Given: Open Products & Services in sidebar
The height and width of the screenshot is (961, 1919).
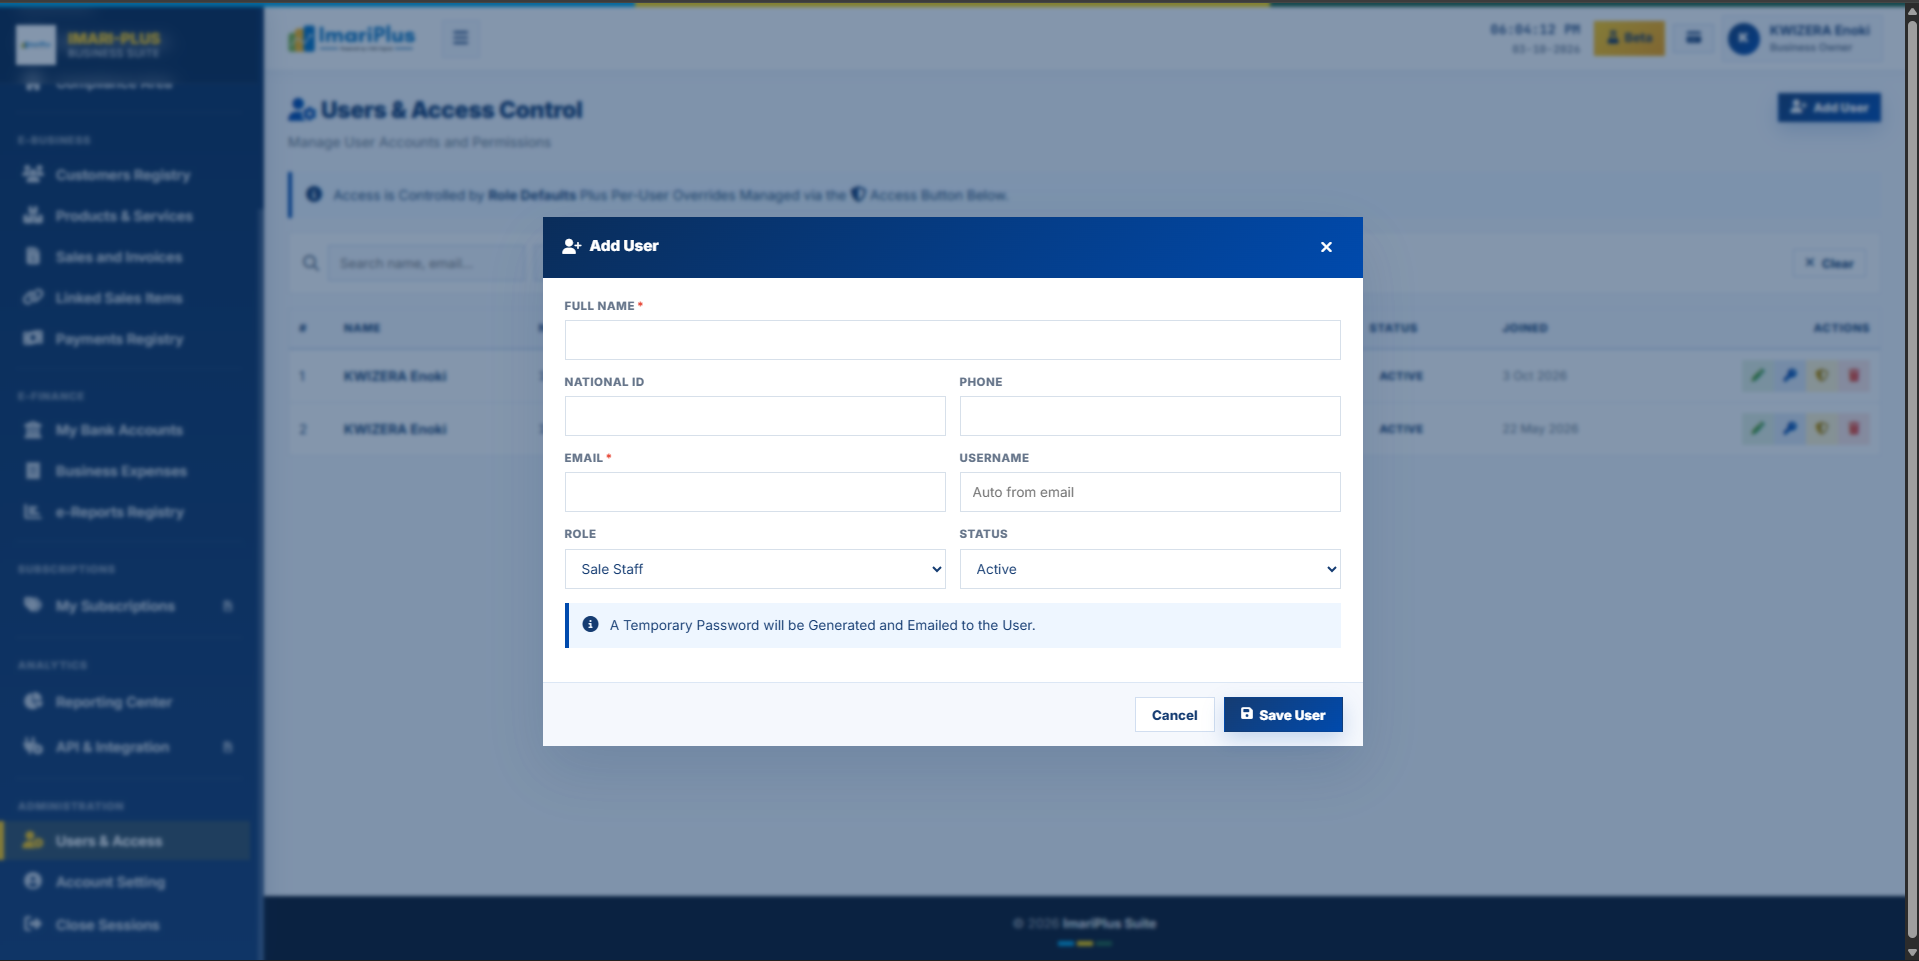Looking at the screenshot, I should (x=125, y=216).
